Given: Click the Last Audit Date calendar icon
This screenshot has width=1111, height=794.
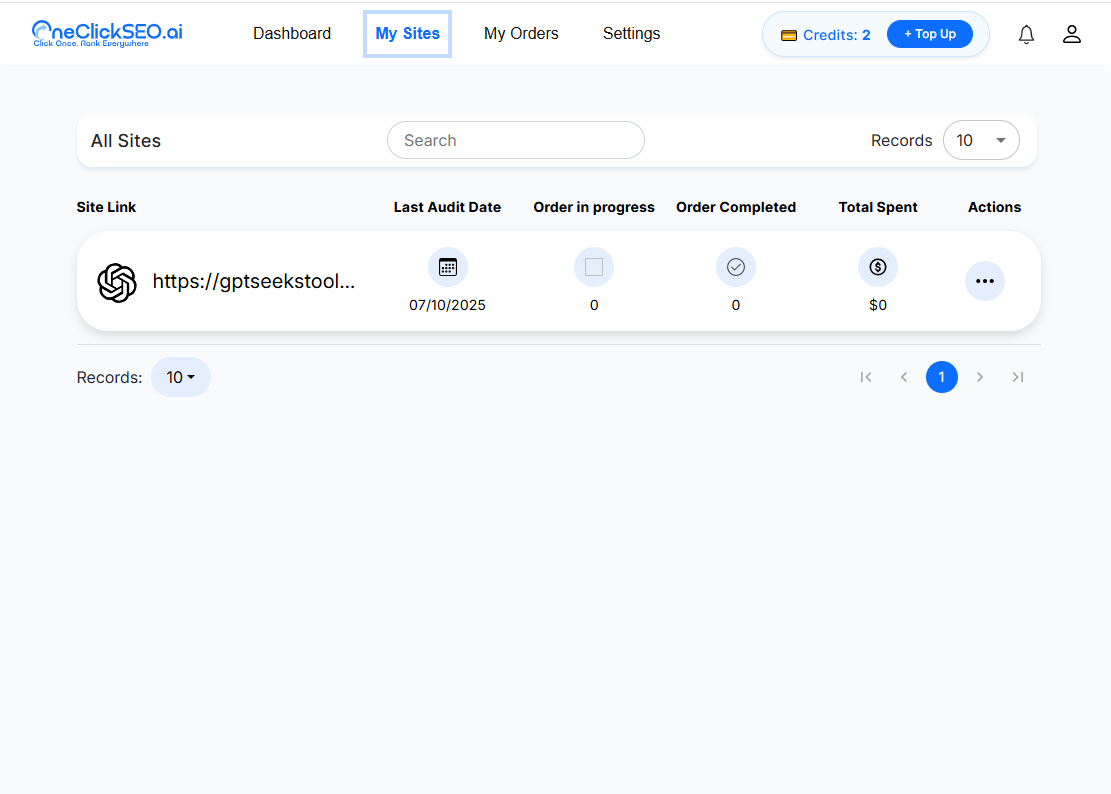Looking at the screenshot, I should [x=448, y=267].
